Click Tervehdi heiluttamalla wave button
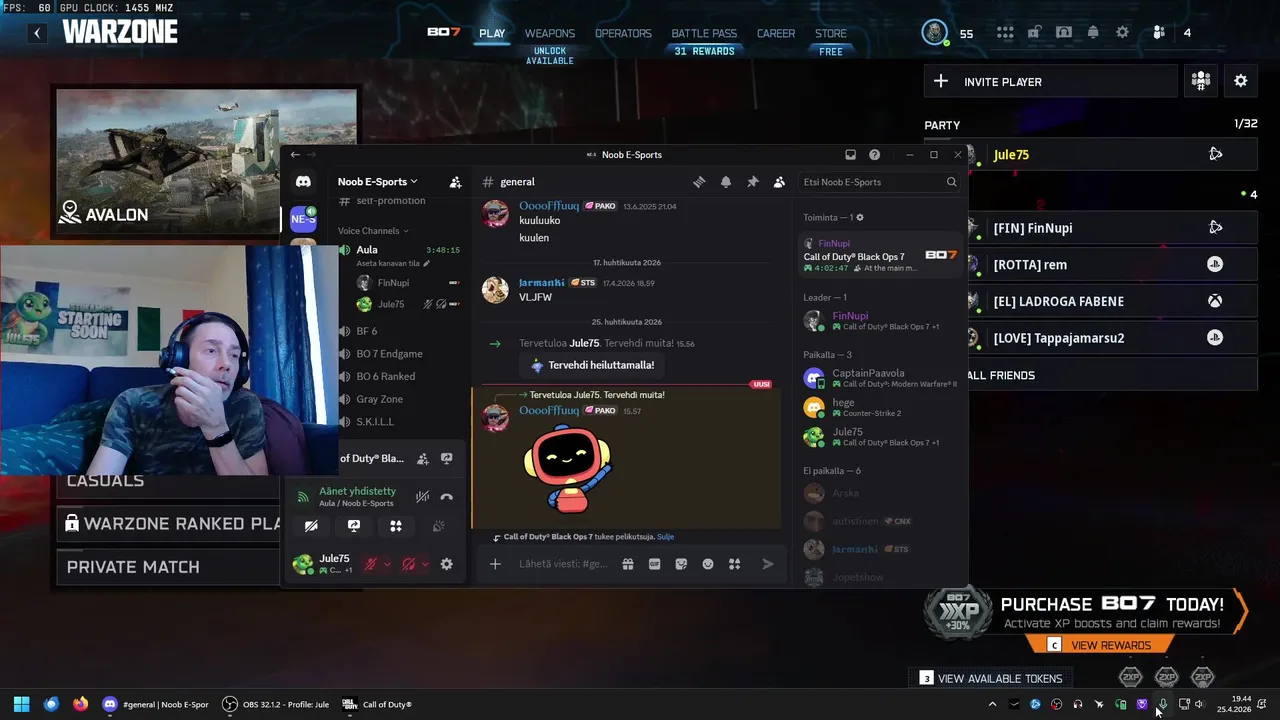 (593, 365)
